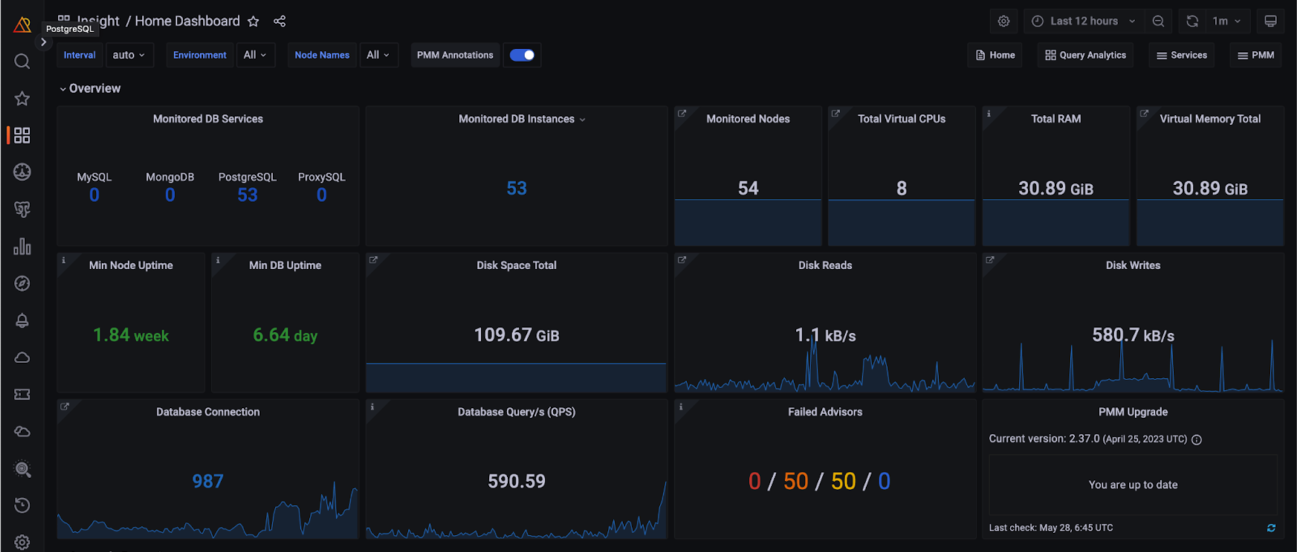1298x552 pixels.
Task: Click refresh icon in PMM Upgrade panel
Action: 1271,528
